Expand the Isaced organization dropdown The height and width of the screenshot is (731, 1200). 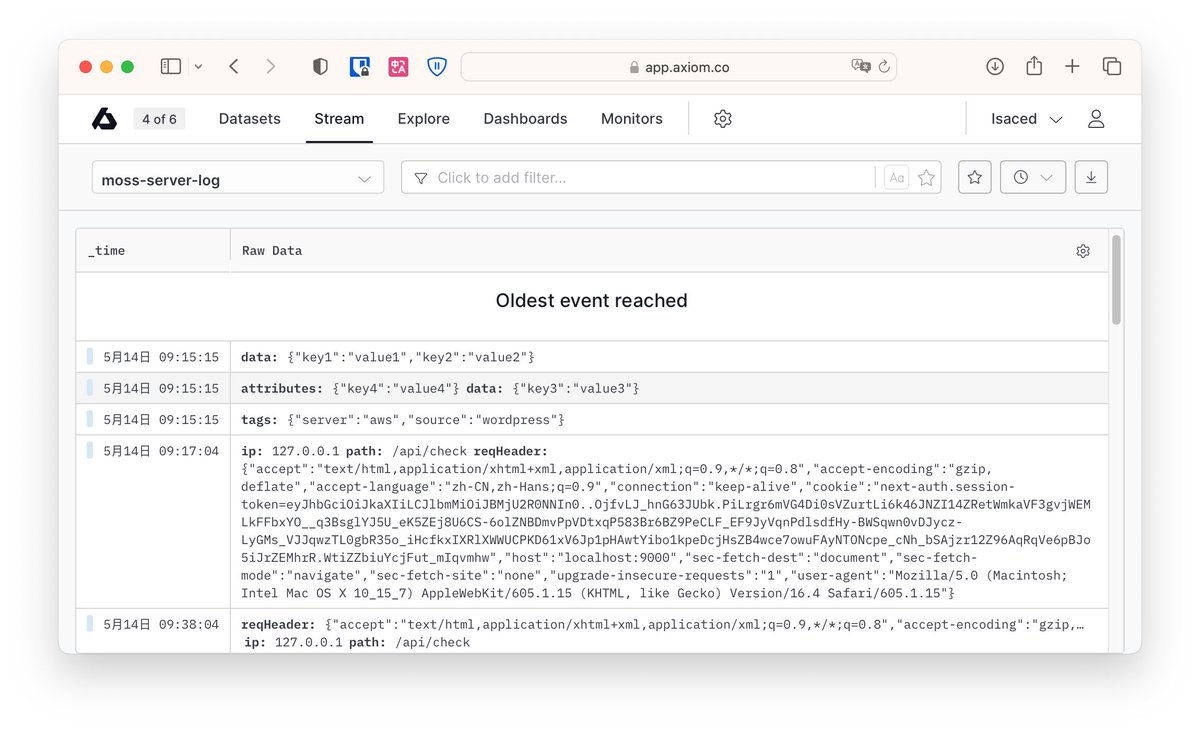click(x=1026, y=119)
